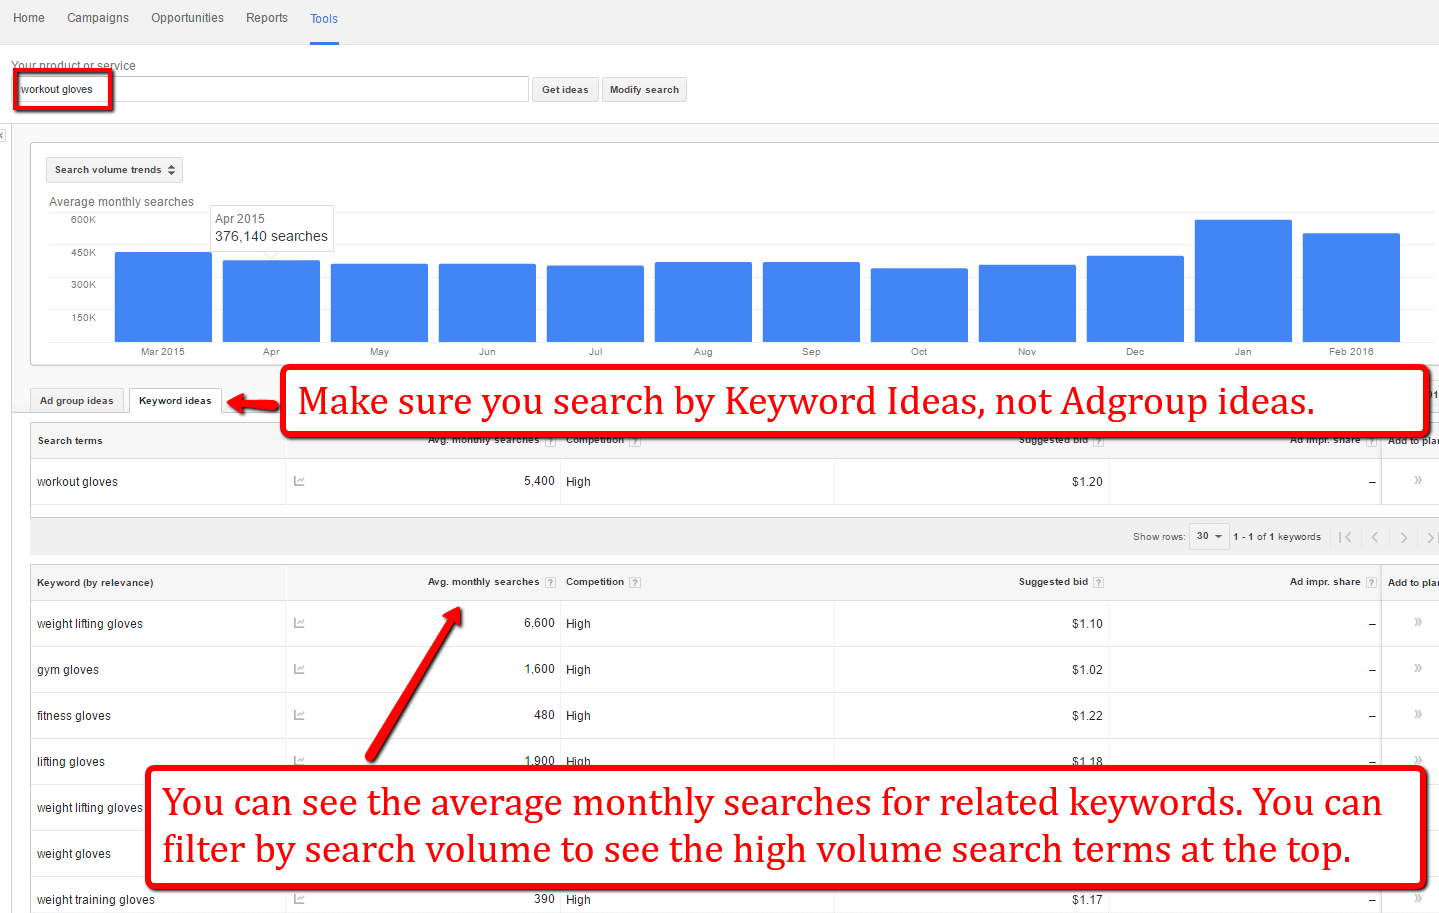Open the Search volume trends dropdown
The height and width of the screenshot is (913, 1439).
point(113,169)
